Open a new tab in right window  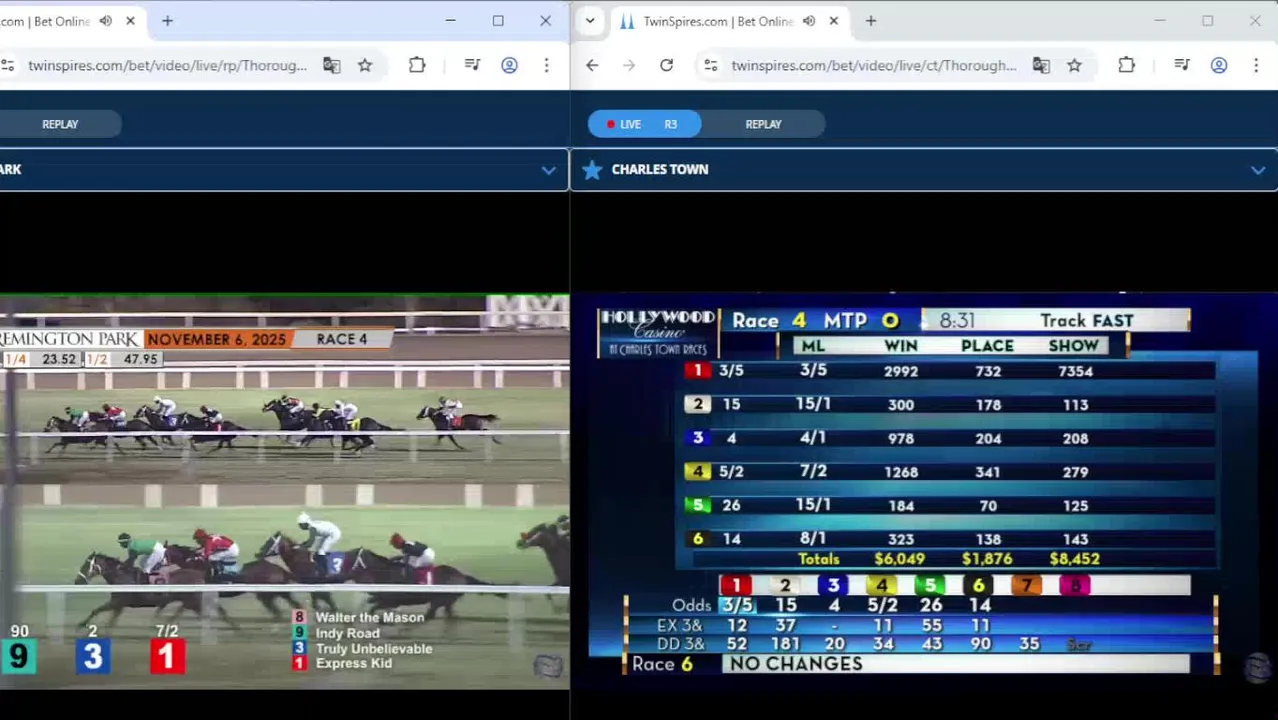coord(871,21)
